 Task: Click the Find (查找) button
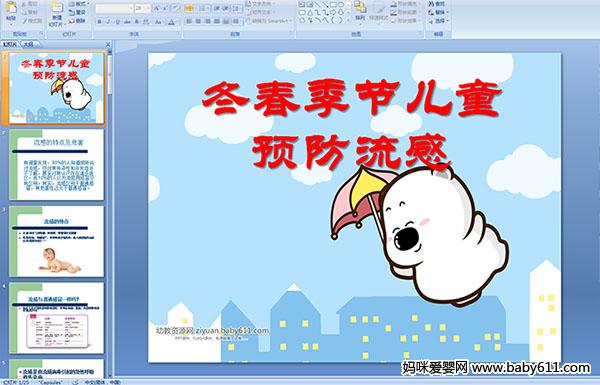click(x=437, y=4)
